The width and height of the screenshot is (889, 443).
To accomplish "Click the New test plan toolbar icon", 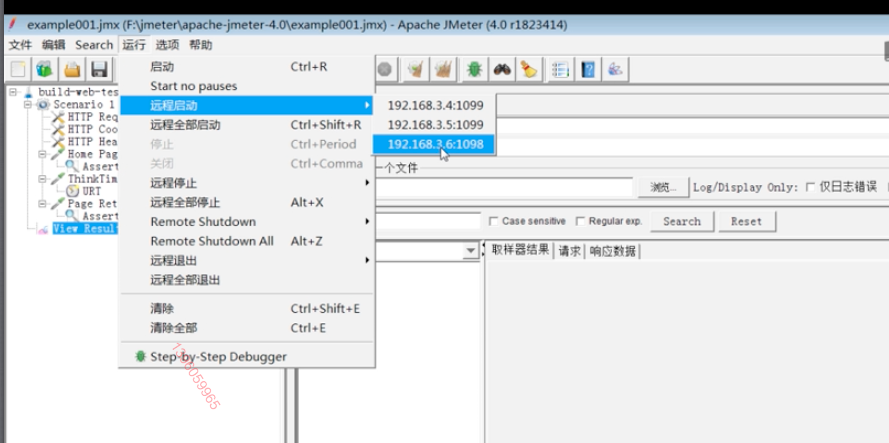I will 18,70.
